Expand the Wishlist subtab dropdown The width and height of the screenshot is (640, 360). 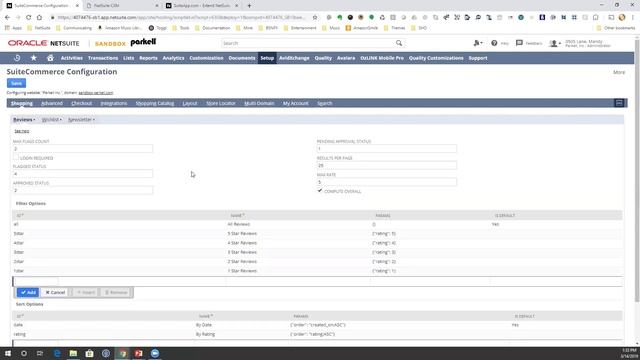point(52,120)
